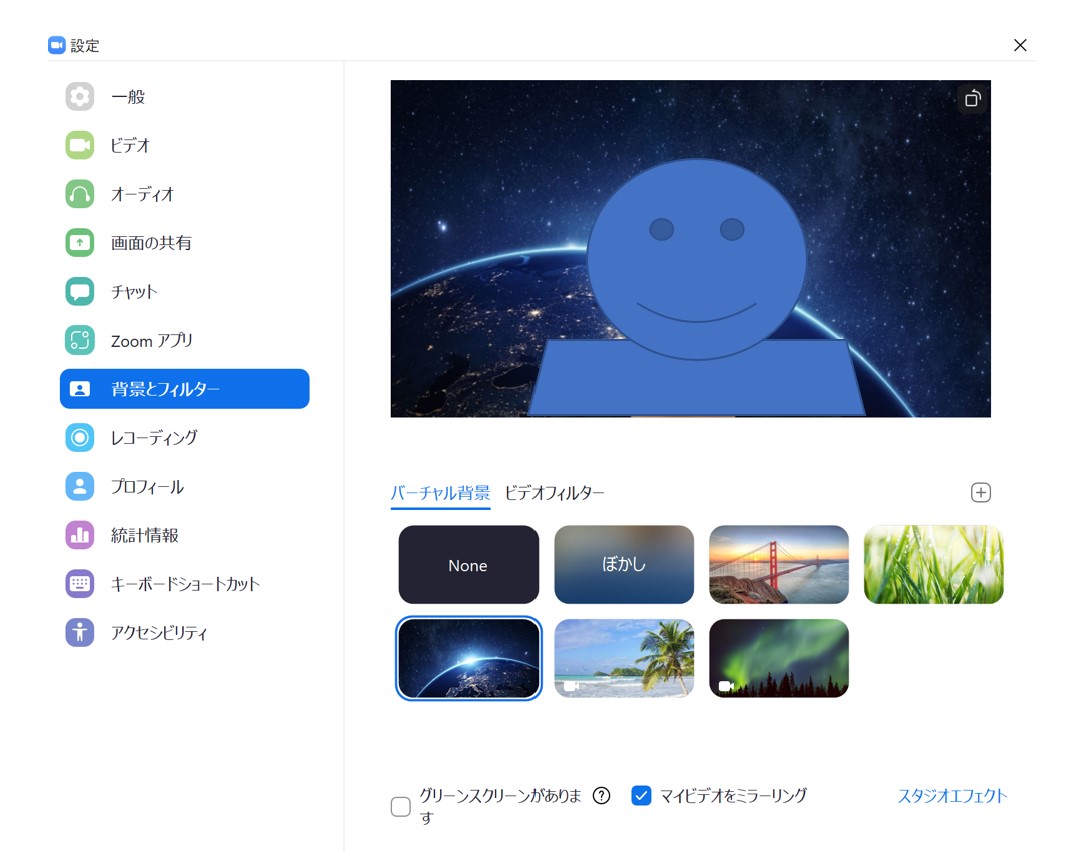Screen dimensions: 1066x852
Task: Choose the Golden Gate Bridge background
Action: click(x=779, y=564)
